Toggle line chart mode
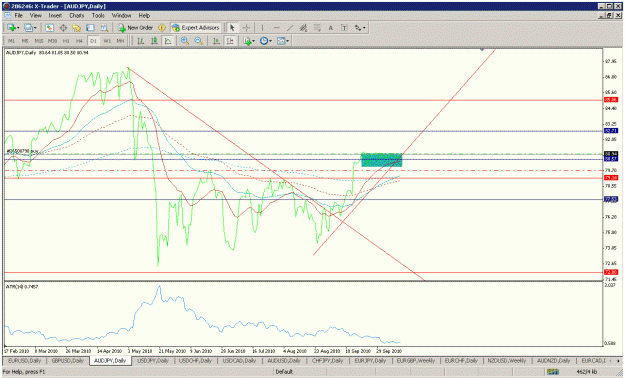 [168, 41]
